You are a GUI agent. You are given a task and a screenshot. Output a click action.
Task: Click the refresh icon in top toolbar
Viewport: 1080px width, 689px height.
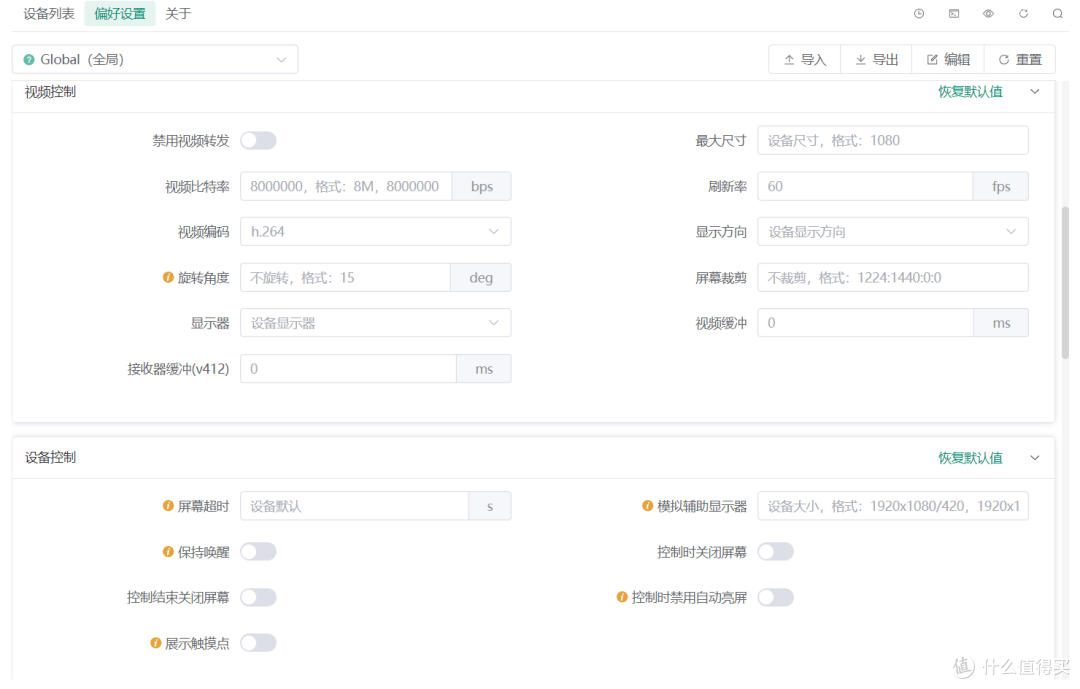coord(1023,14)
